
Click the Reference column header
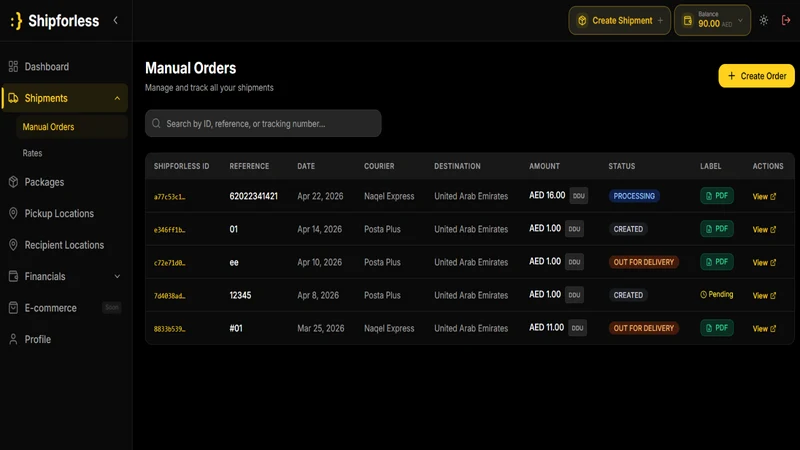pos(249,166)
